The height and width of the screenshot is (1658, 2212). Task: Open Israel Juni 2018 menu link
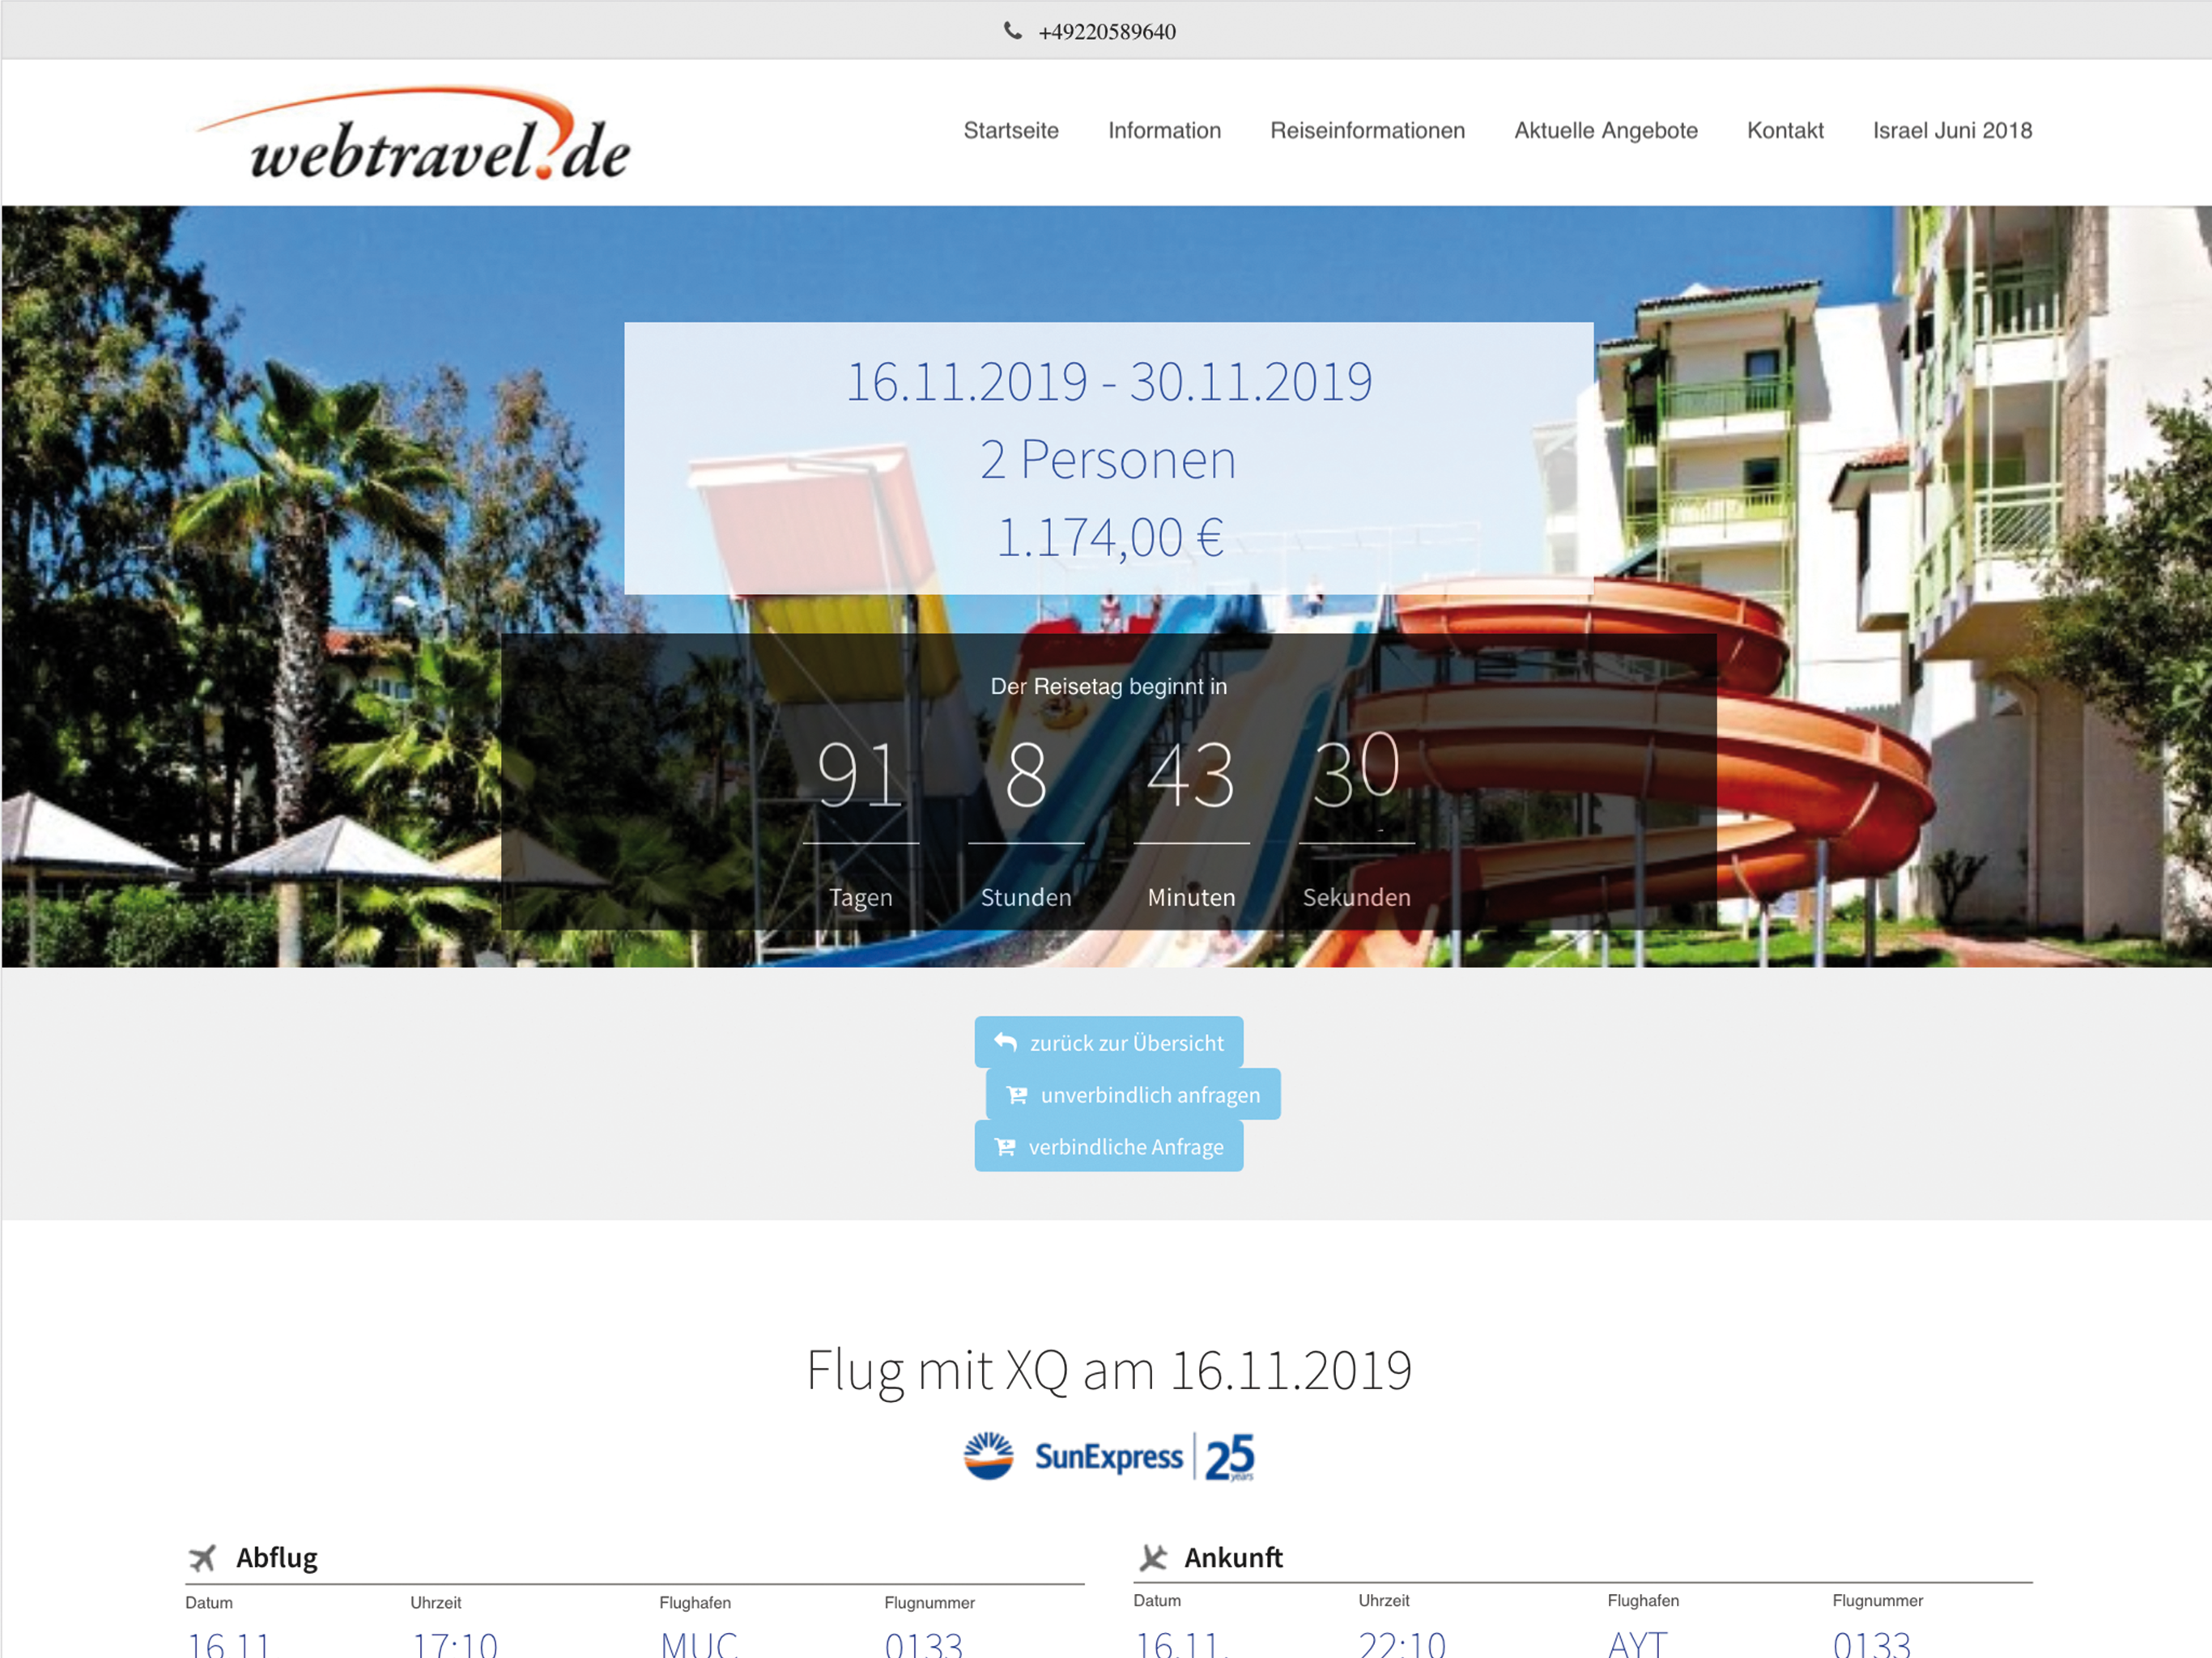click(1951, 130)
